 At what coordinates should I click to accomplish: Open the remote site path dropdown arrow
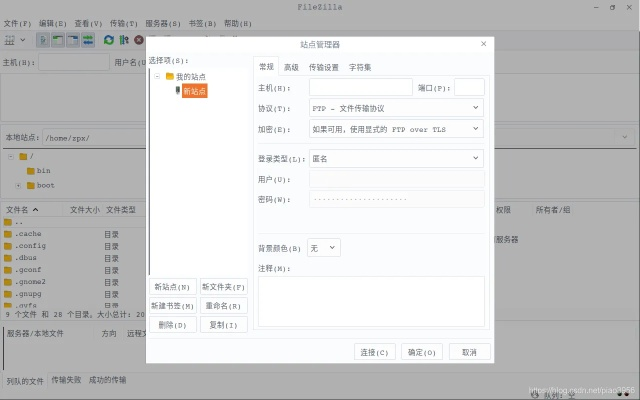pos(625,137)
